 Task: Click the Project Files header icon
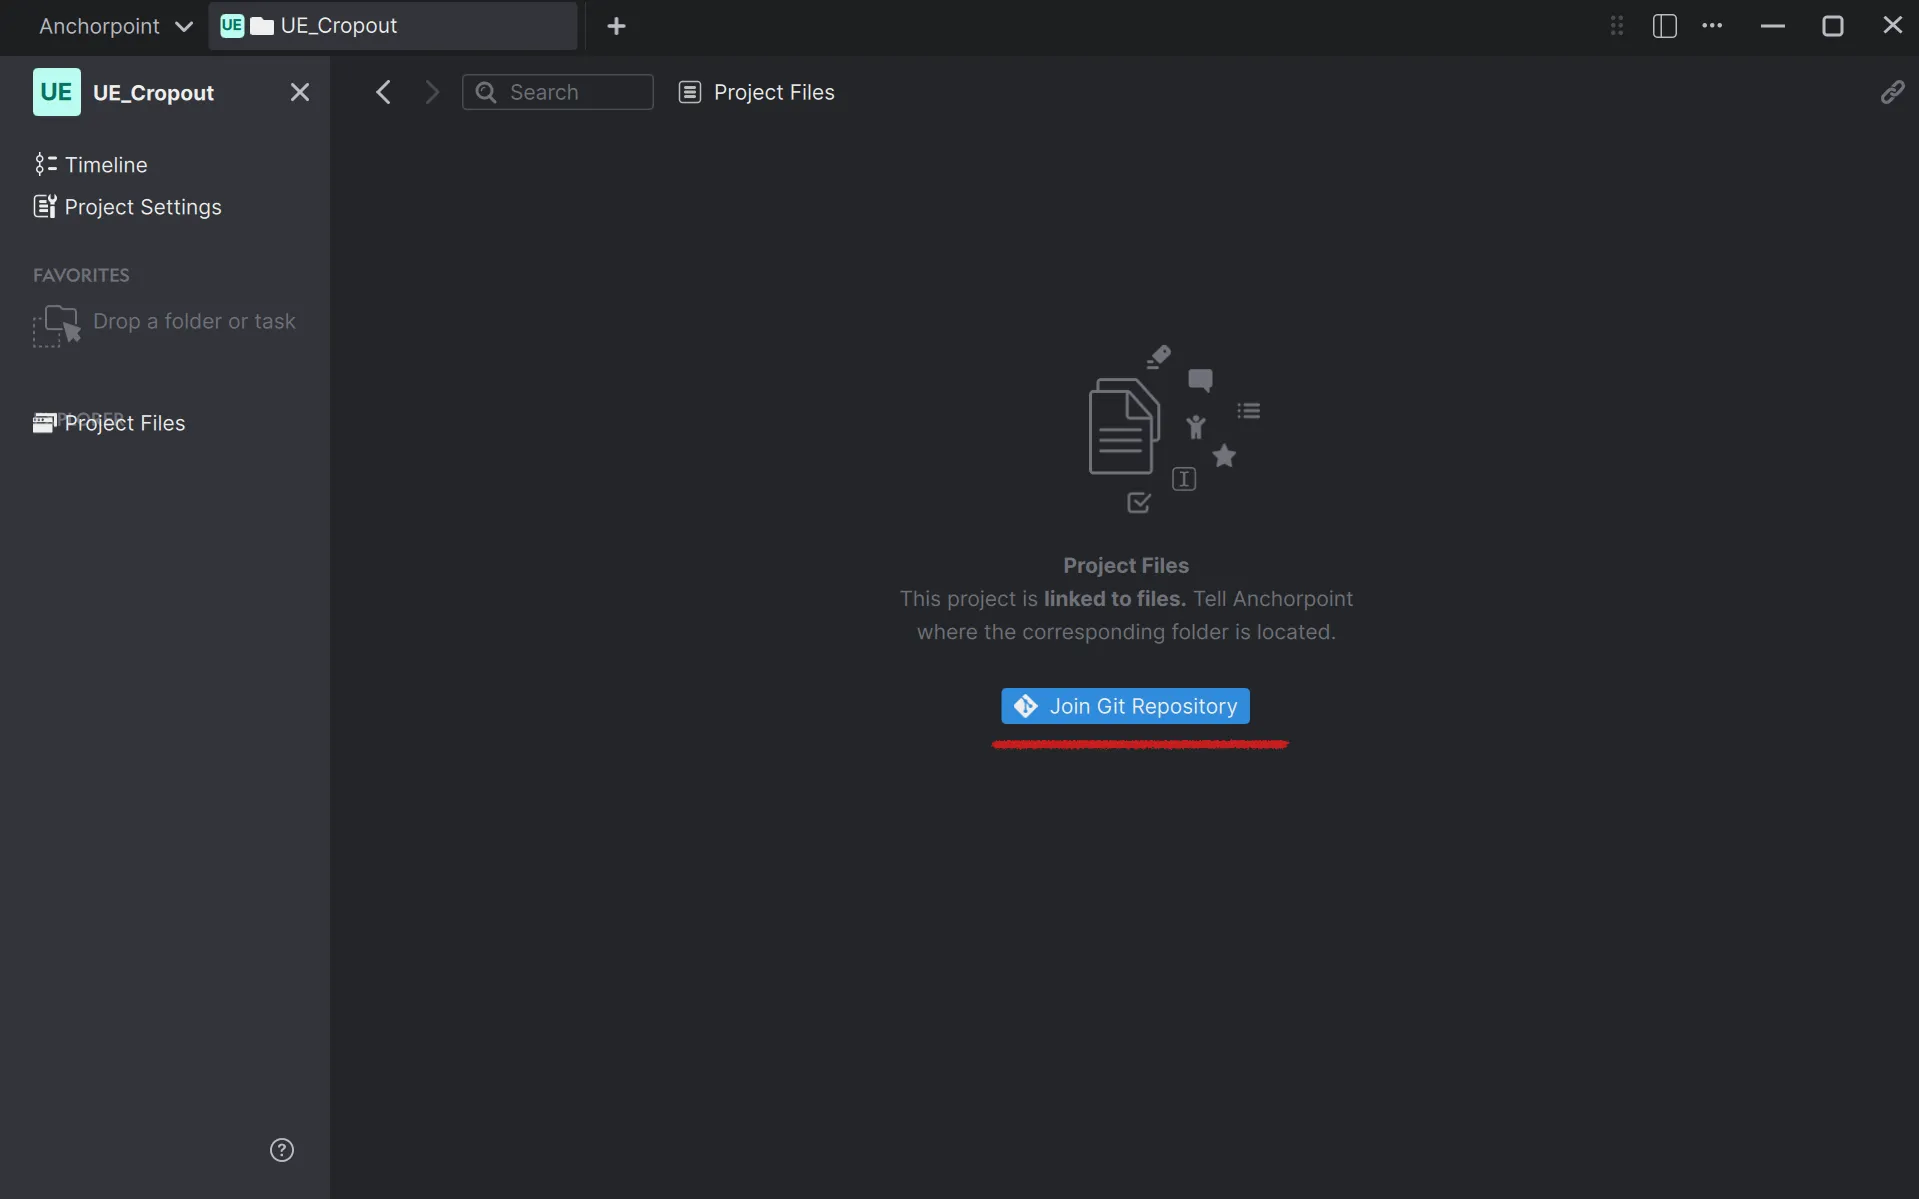pyautogui.click(x=689, y=92)
